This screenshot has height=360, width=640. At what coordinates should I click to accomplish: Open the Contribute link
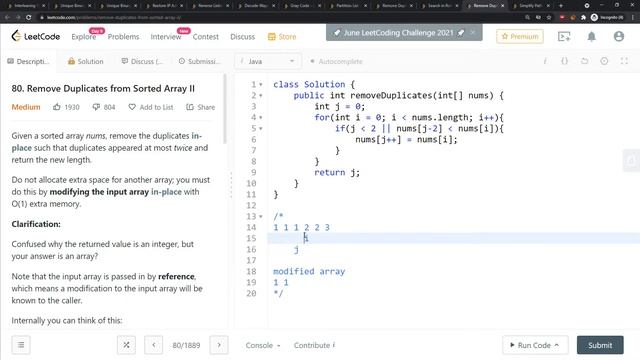(314, 345)
